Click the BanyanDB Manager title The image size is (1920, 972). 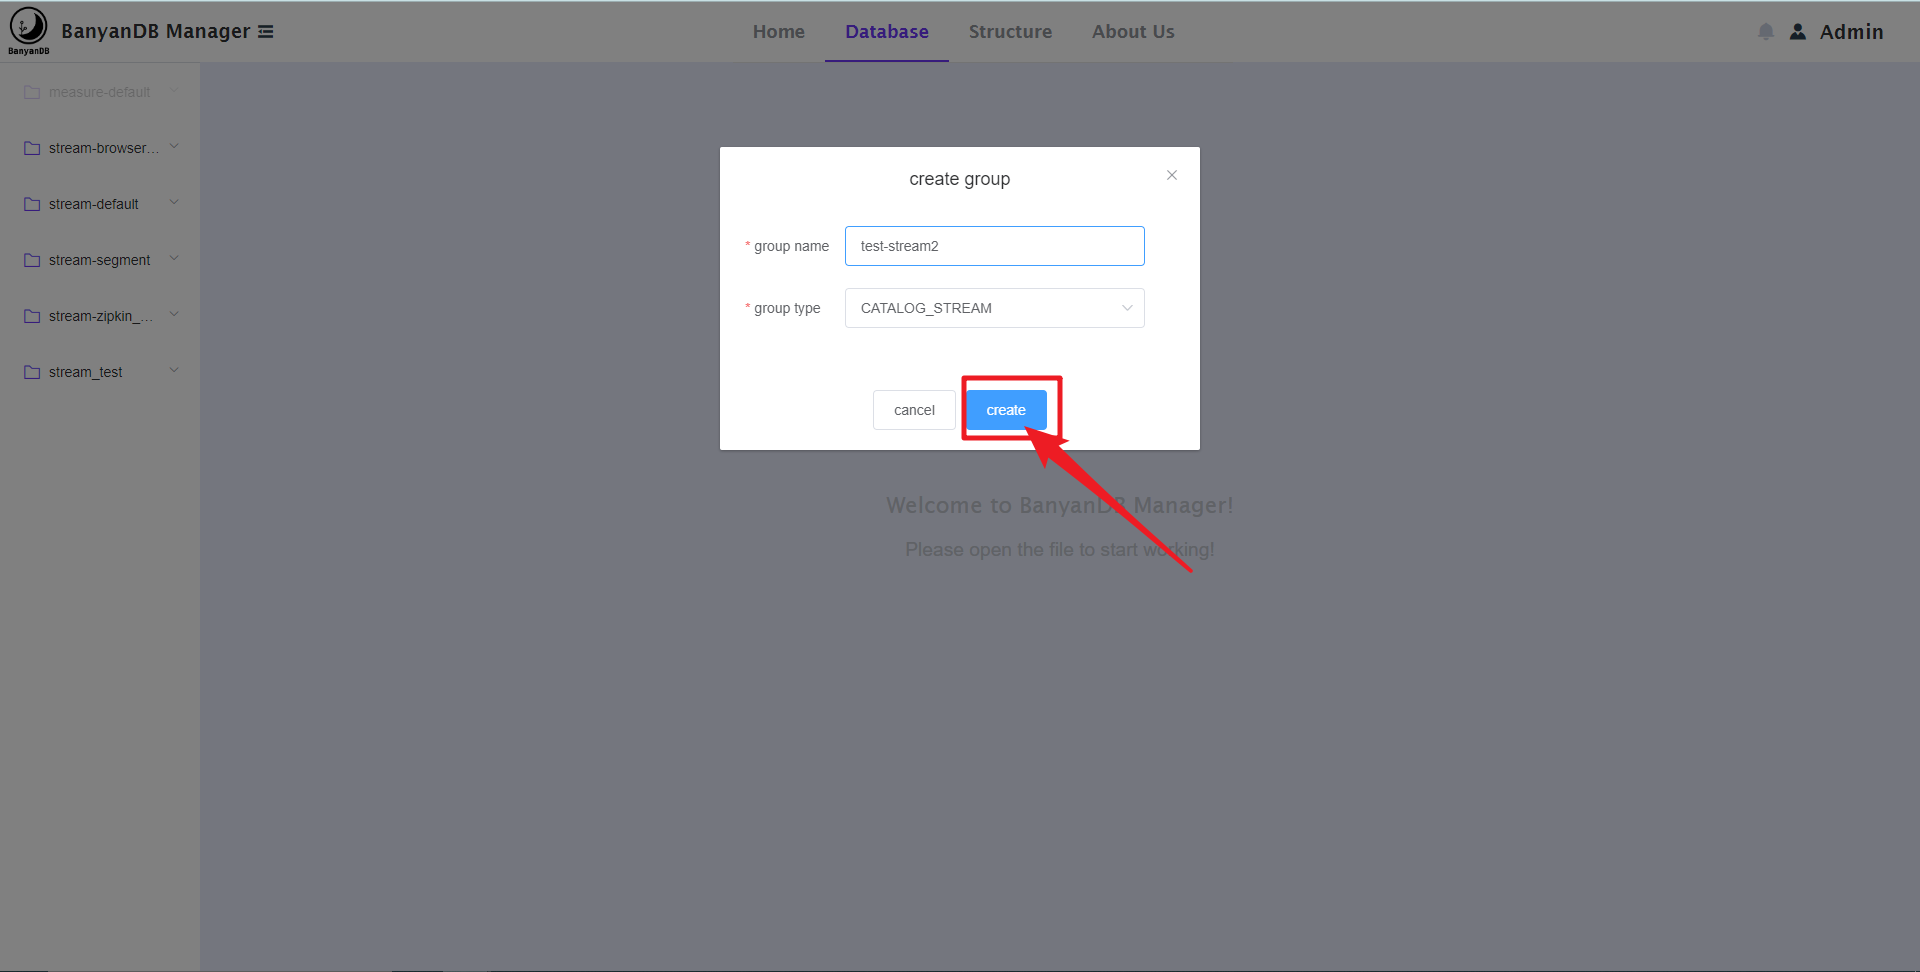coord(156,31)
